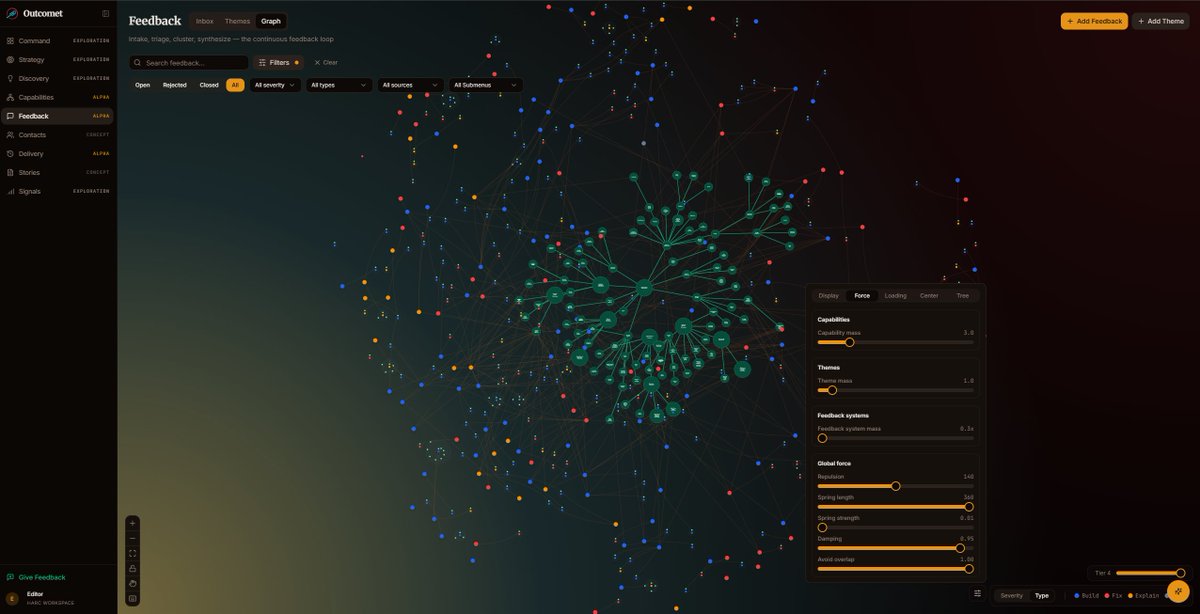Viewport: 1200px width, 614px height.
Task: Zoom in on the graph with plus icon
Action: [133, 523]
